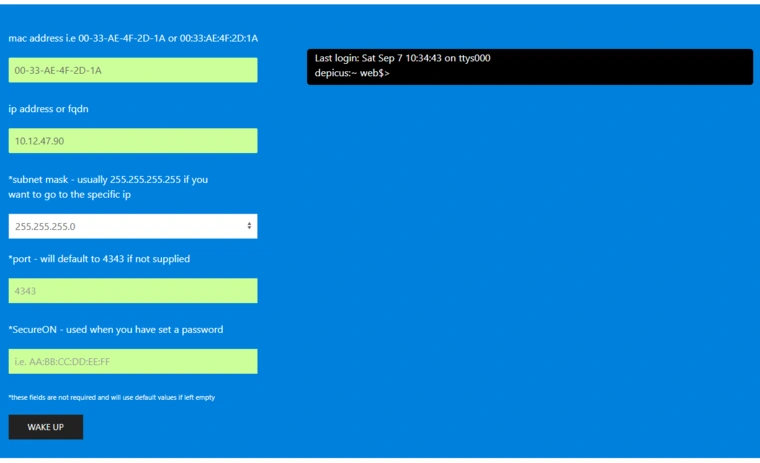Click the 'depicus:~ web$>' prompt line
Screen dimensions: 760x463
click(x=352, y=73)
